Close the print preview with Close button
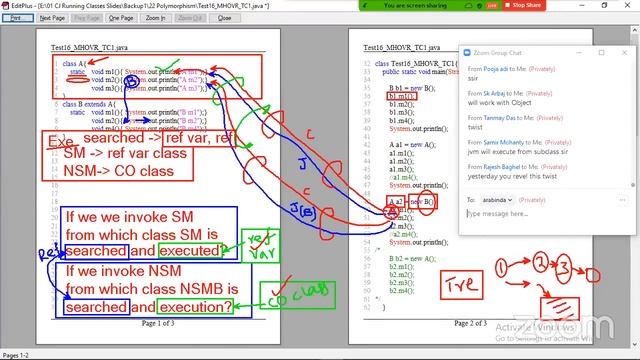 224,18
